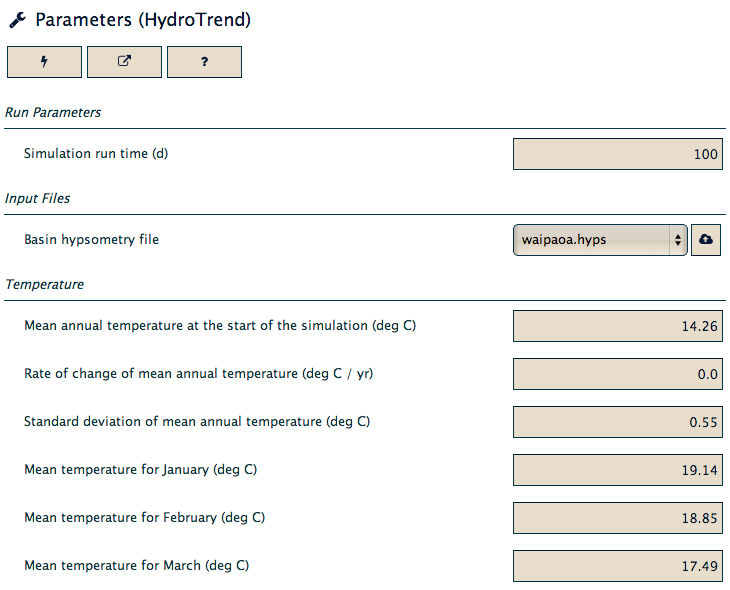This screenshot has width=730, height=590.
Task: Open help with the question mark button
Action: (x=204, y=61)
